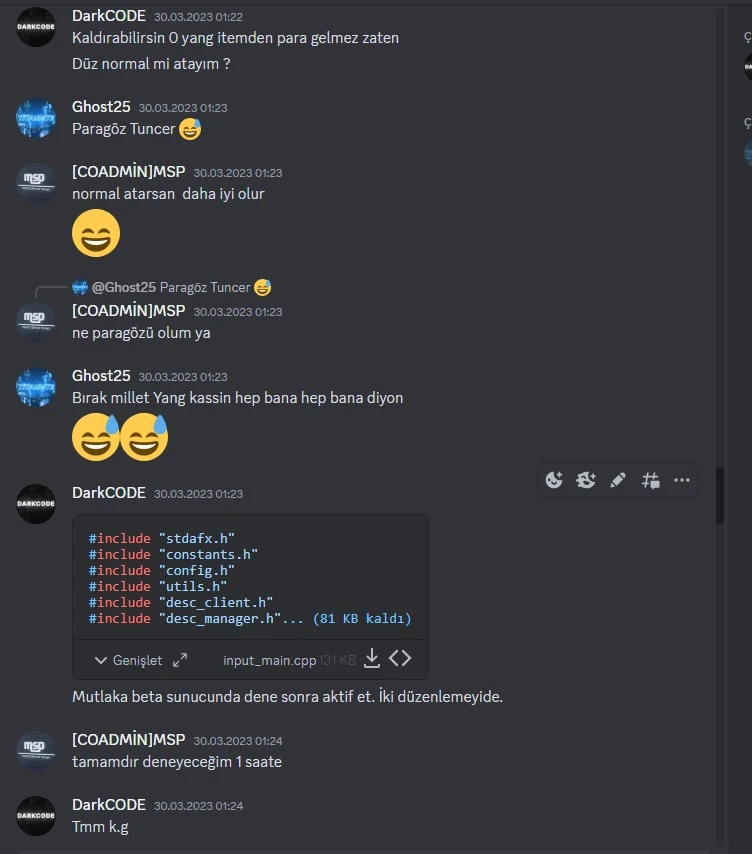
Task: Click the input_main.cpp file name
Action: [x=270, y=661]
